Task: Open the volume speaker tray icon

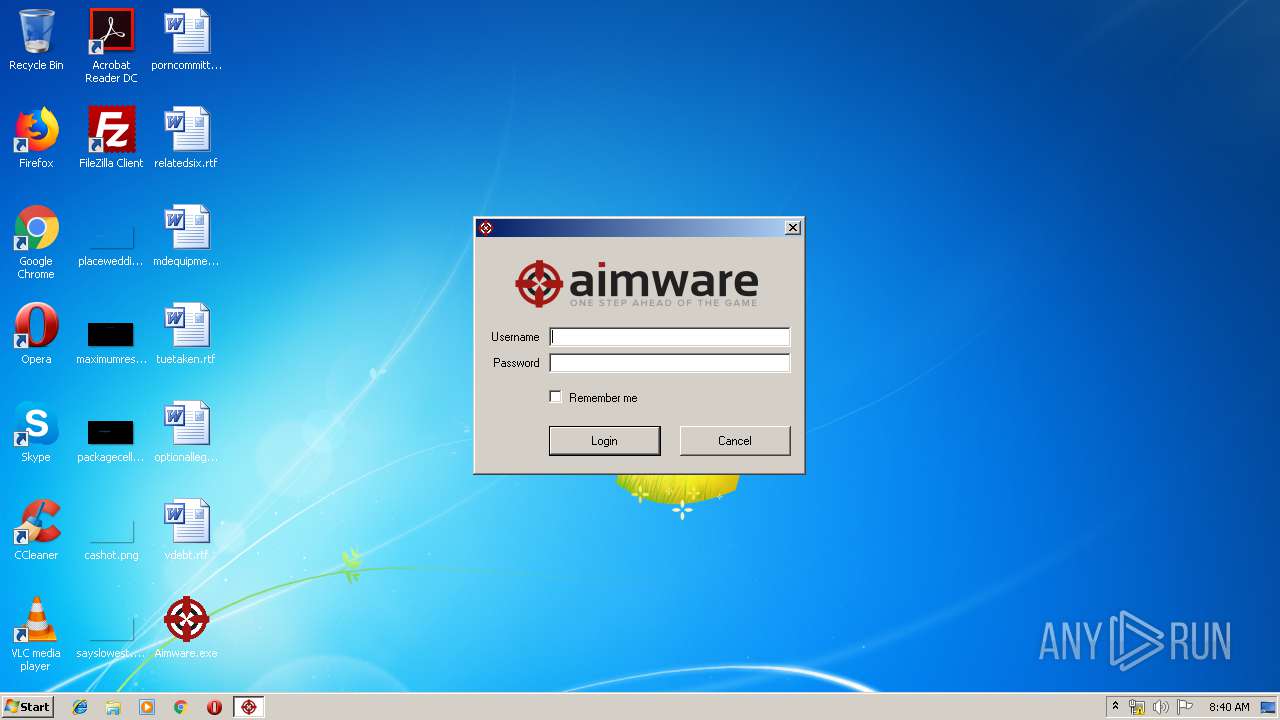Action: point(1161,707)
